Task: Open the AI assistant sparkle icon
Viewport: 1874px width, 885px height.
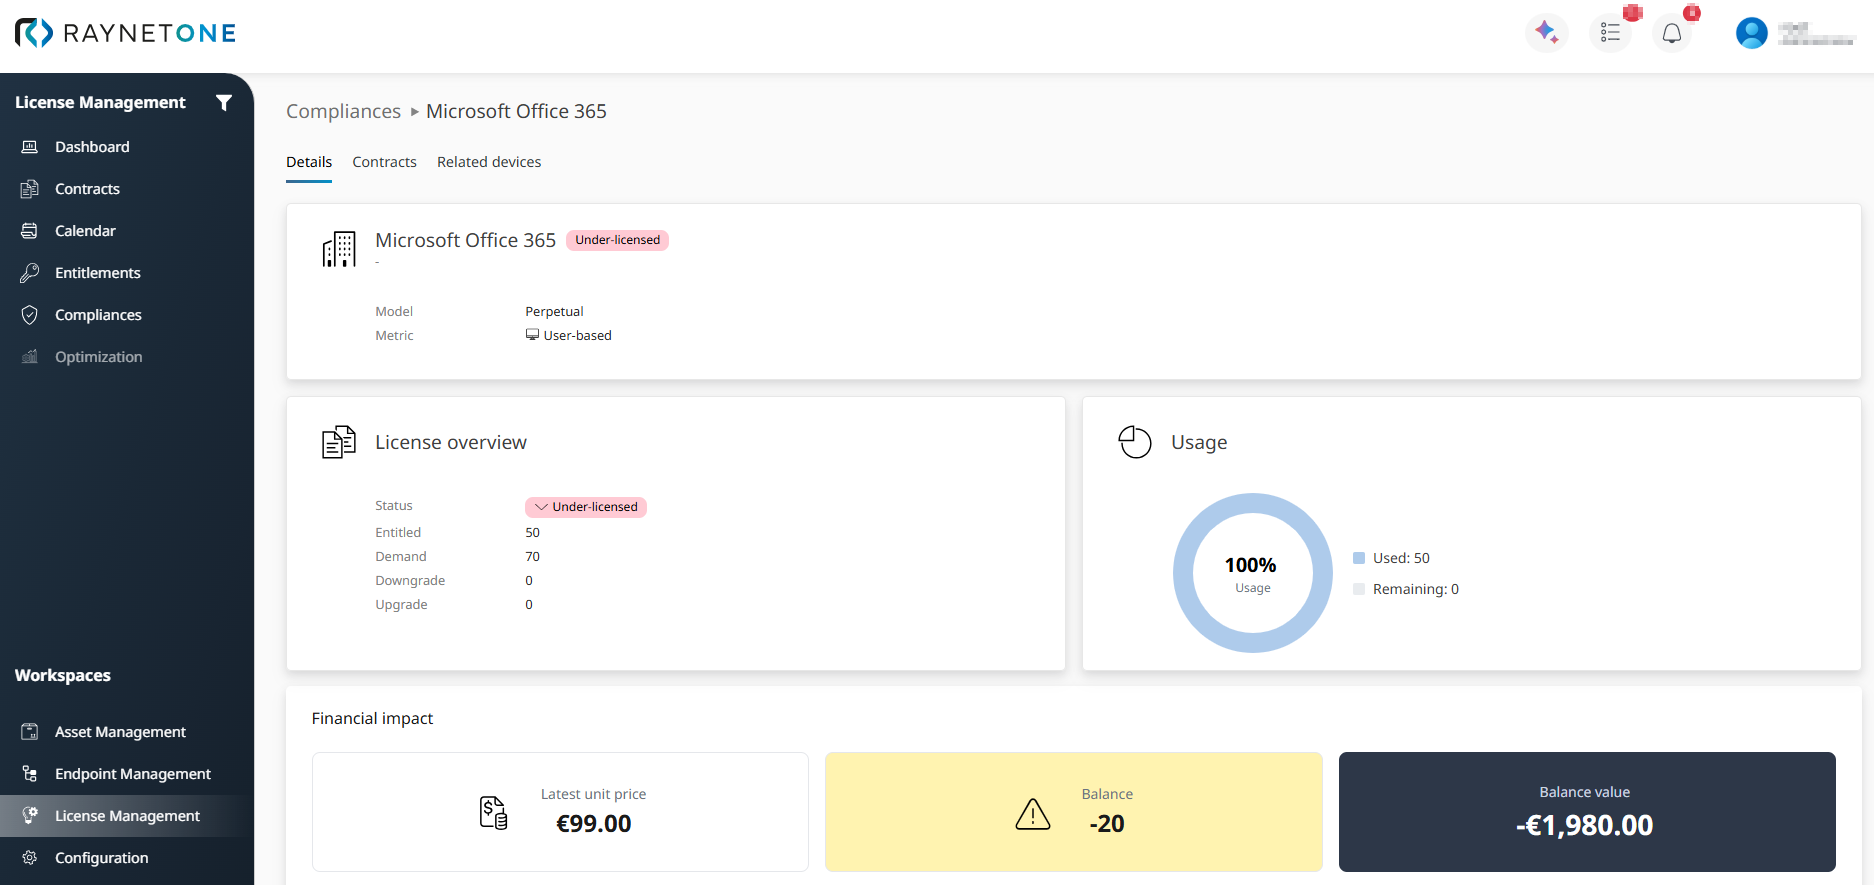Action: tap(1546, 33)
